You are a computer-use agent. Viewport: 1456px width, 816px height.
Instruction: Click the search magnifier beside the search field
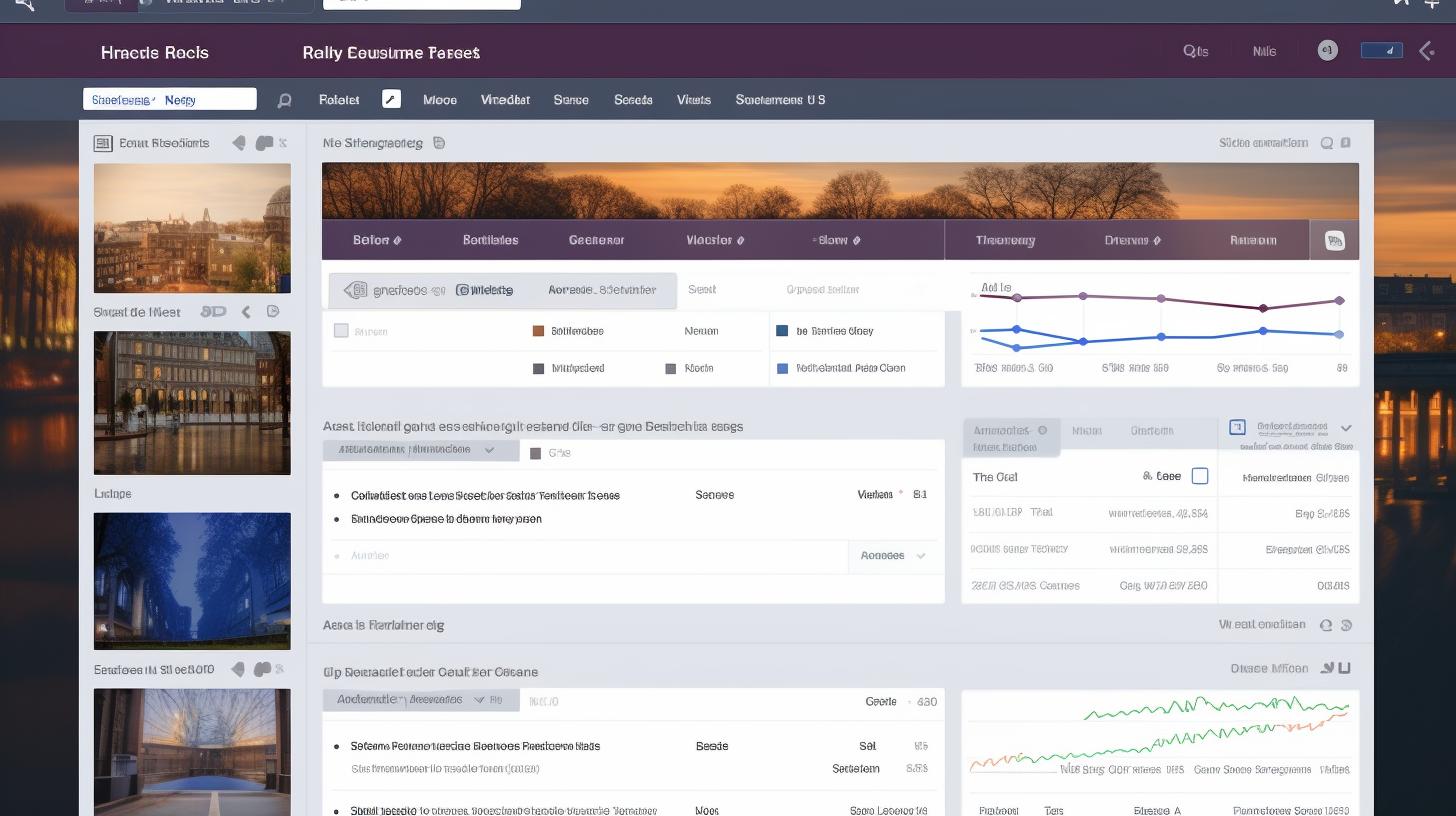[284, 100]
